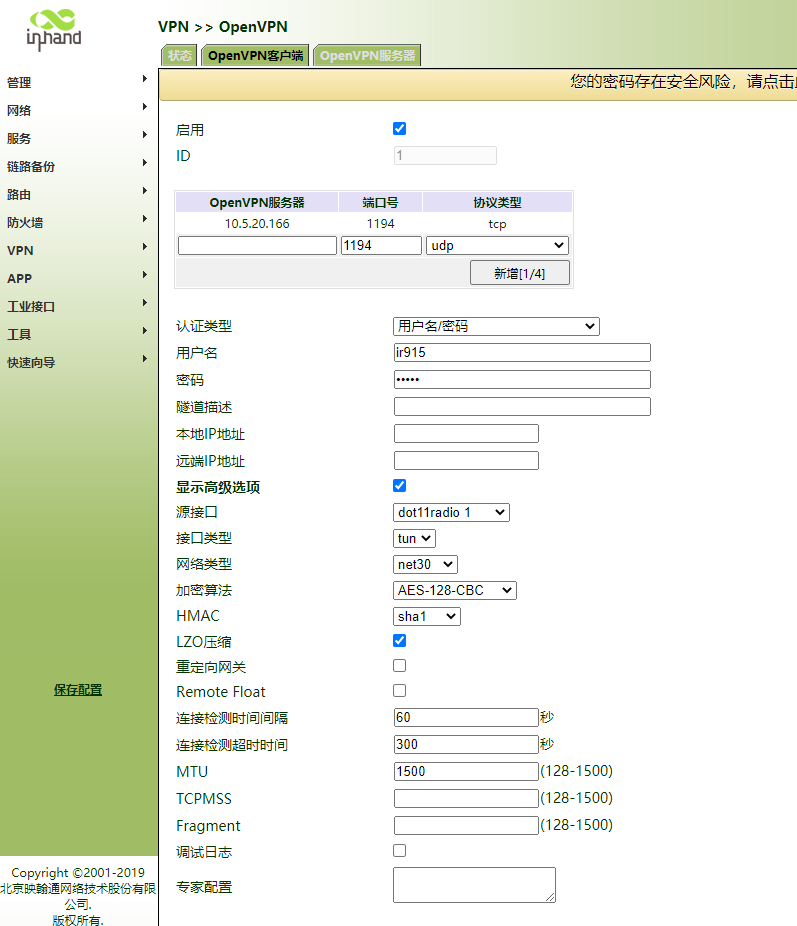
Task: Click the 新增[1/4] button
Action: tap(520, 273)
